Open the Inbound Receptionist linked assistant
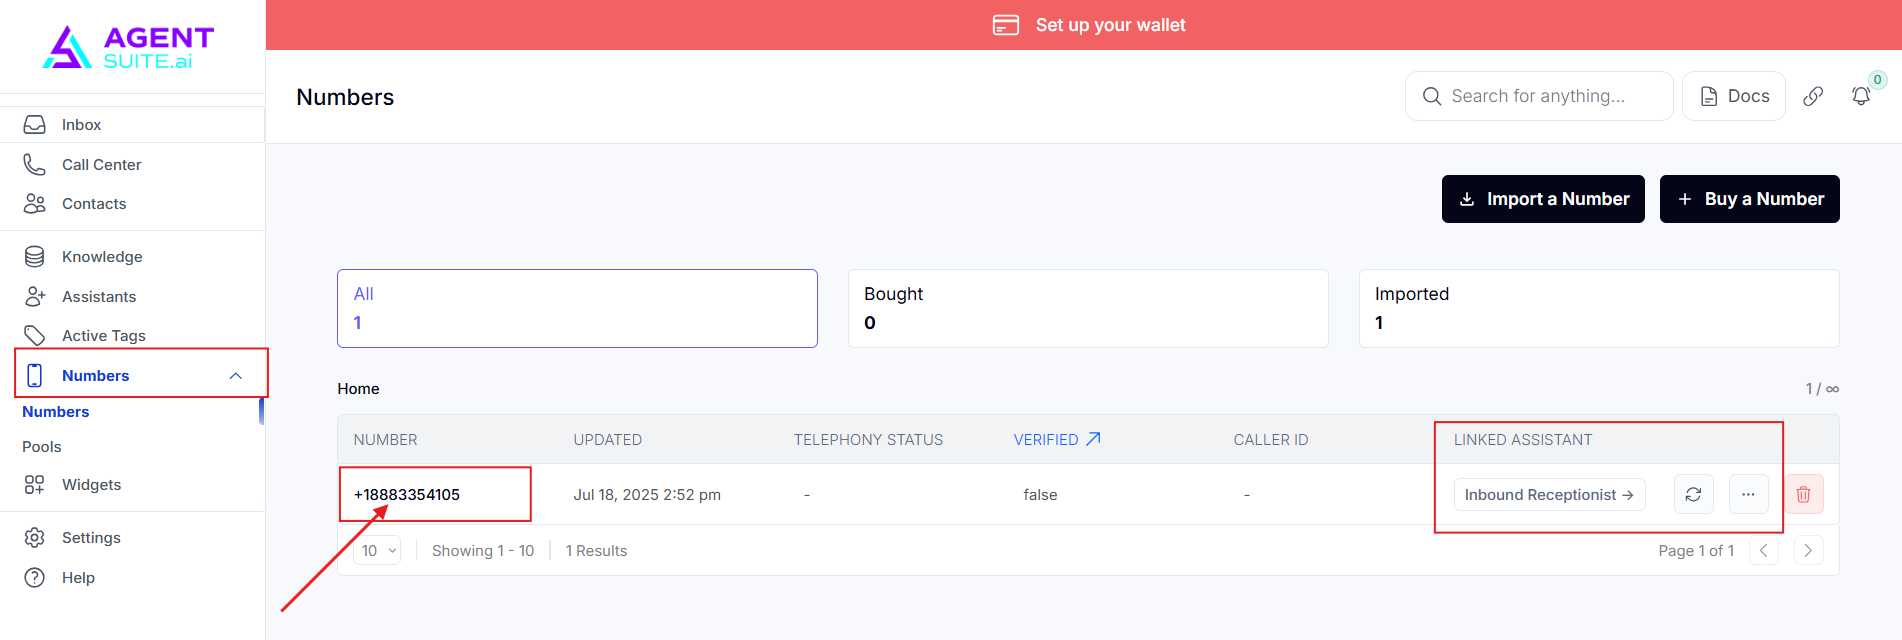Viewport: 1902px width, 640px height. click(1548, 495)
